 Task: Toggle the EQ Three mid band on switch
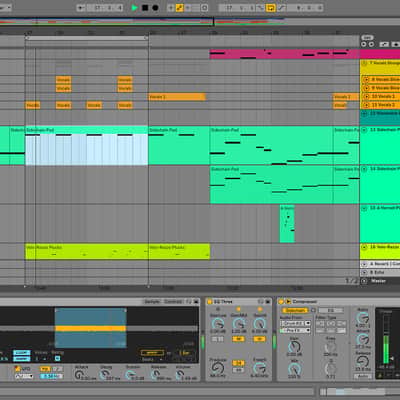coord(238,339)
